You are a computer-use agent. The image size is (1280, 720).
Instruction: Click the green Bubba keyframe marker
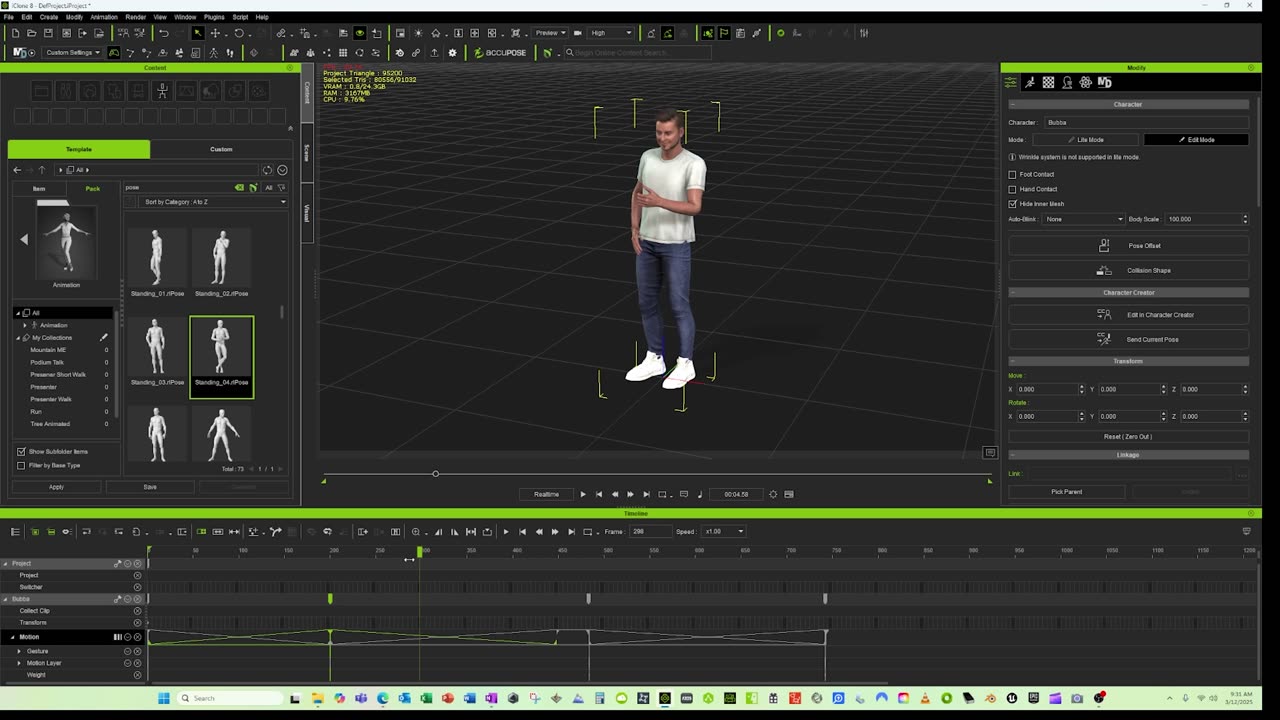pos(330,599)
